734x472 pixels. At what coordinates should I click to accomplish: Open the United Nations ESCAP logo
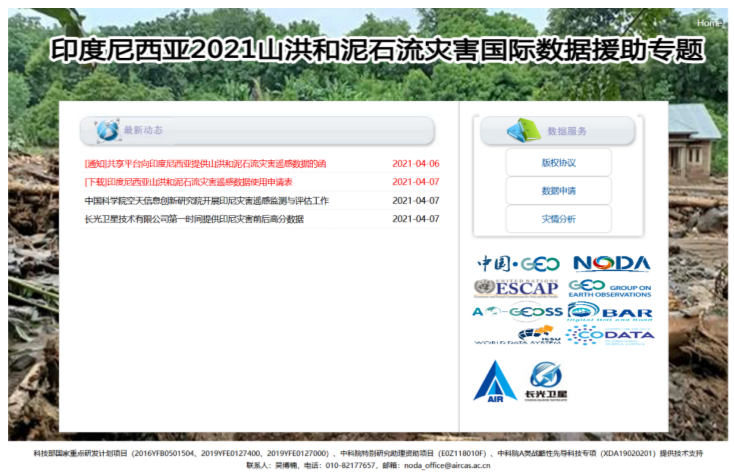tap(516, 288)
